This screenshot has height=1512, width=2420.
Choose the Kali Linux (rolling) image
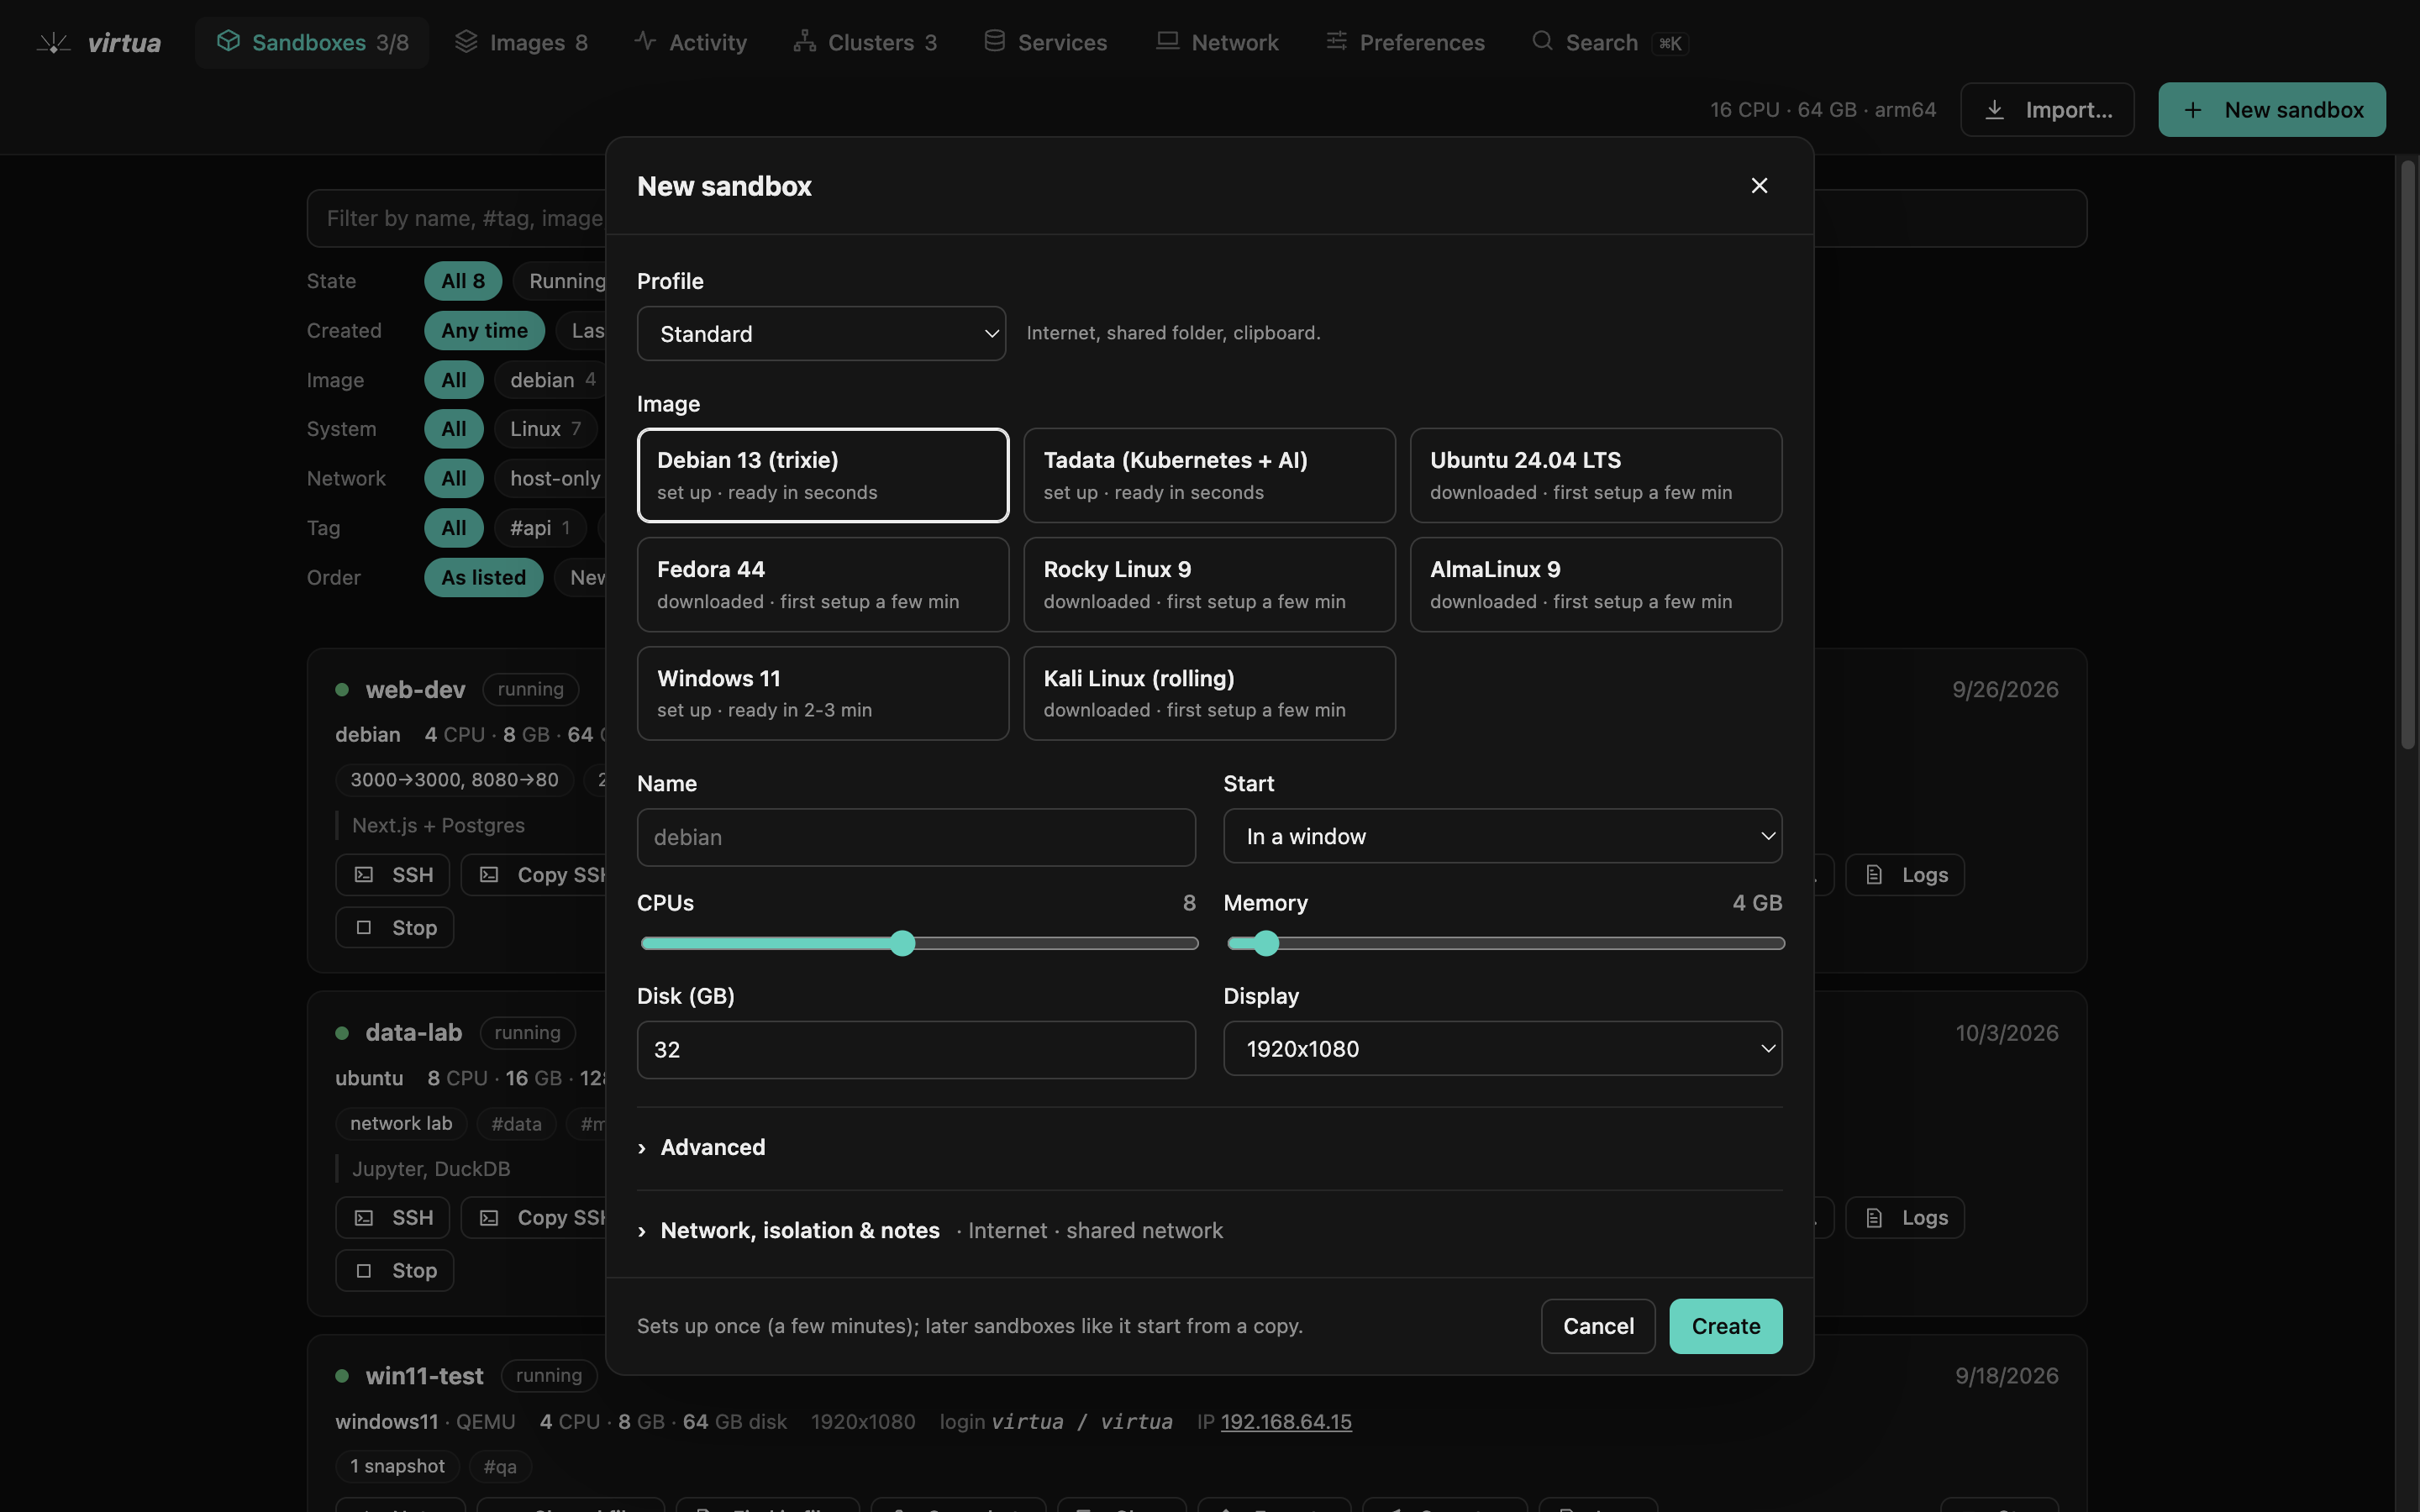pos(1209,693)
